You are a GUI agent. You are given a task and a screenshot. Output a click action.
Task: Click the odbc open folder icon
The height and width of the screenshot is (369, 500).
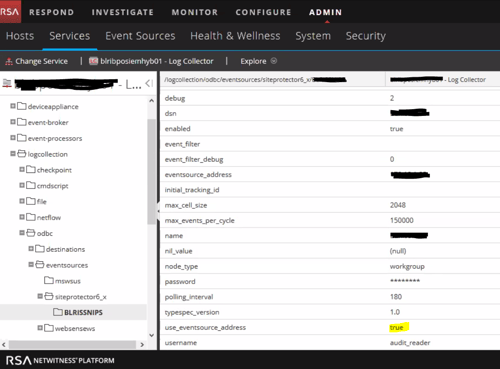pyautogui.click(x=31, y=233)
